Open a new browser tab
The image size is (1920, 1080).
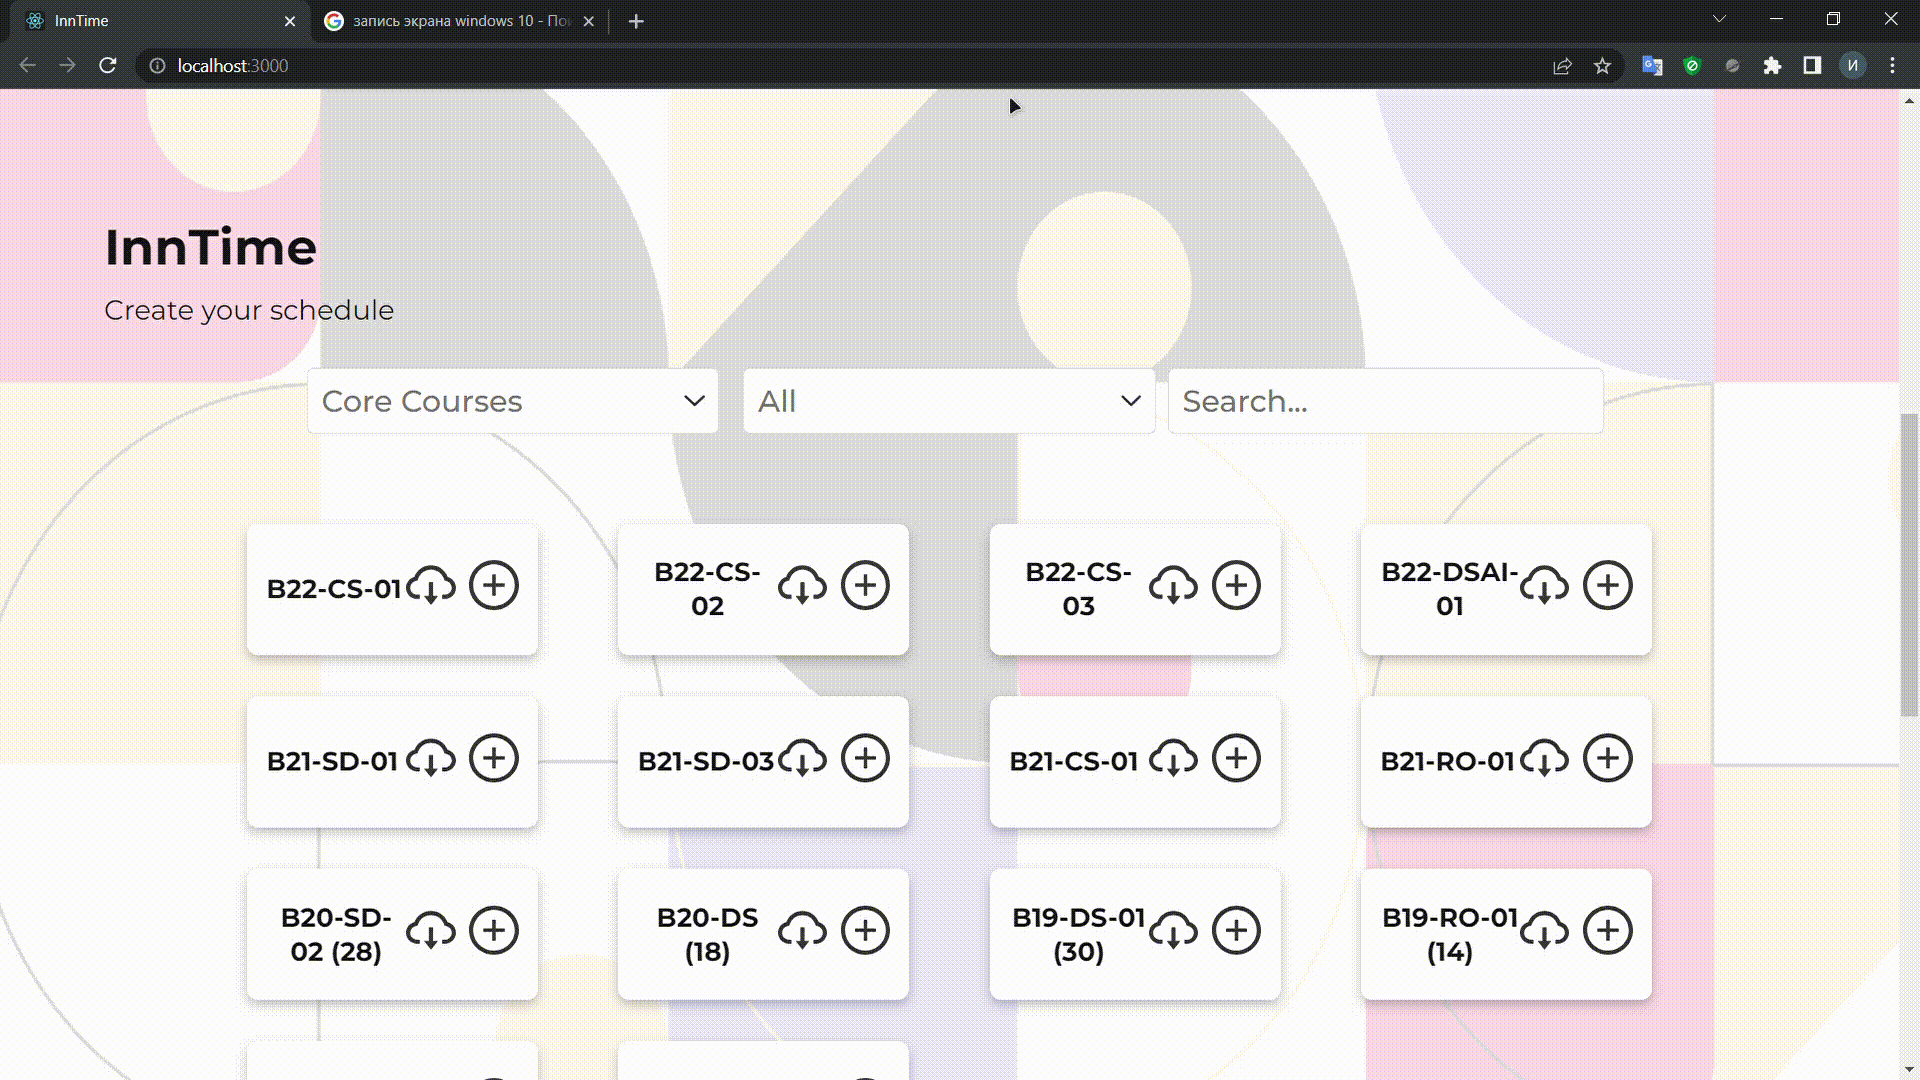[636, 21]
